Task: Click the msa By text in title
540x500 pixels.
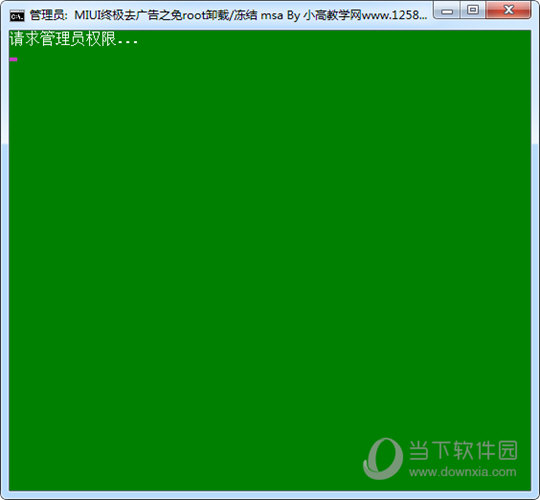Action: point(280,15)
